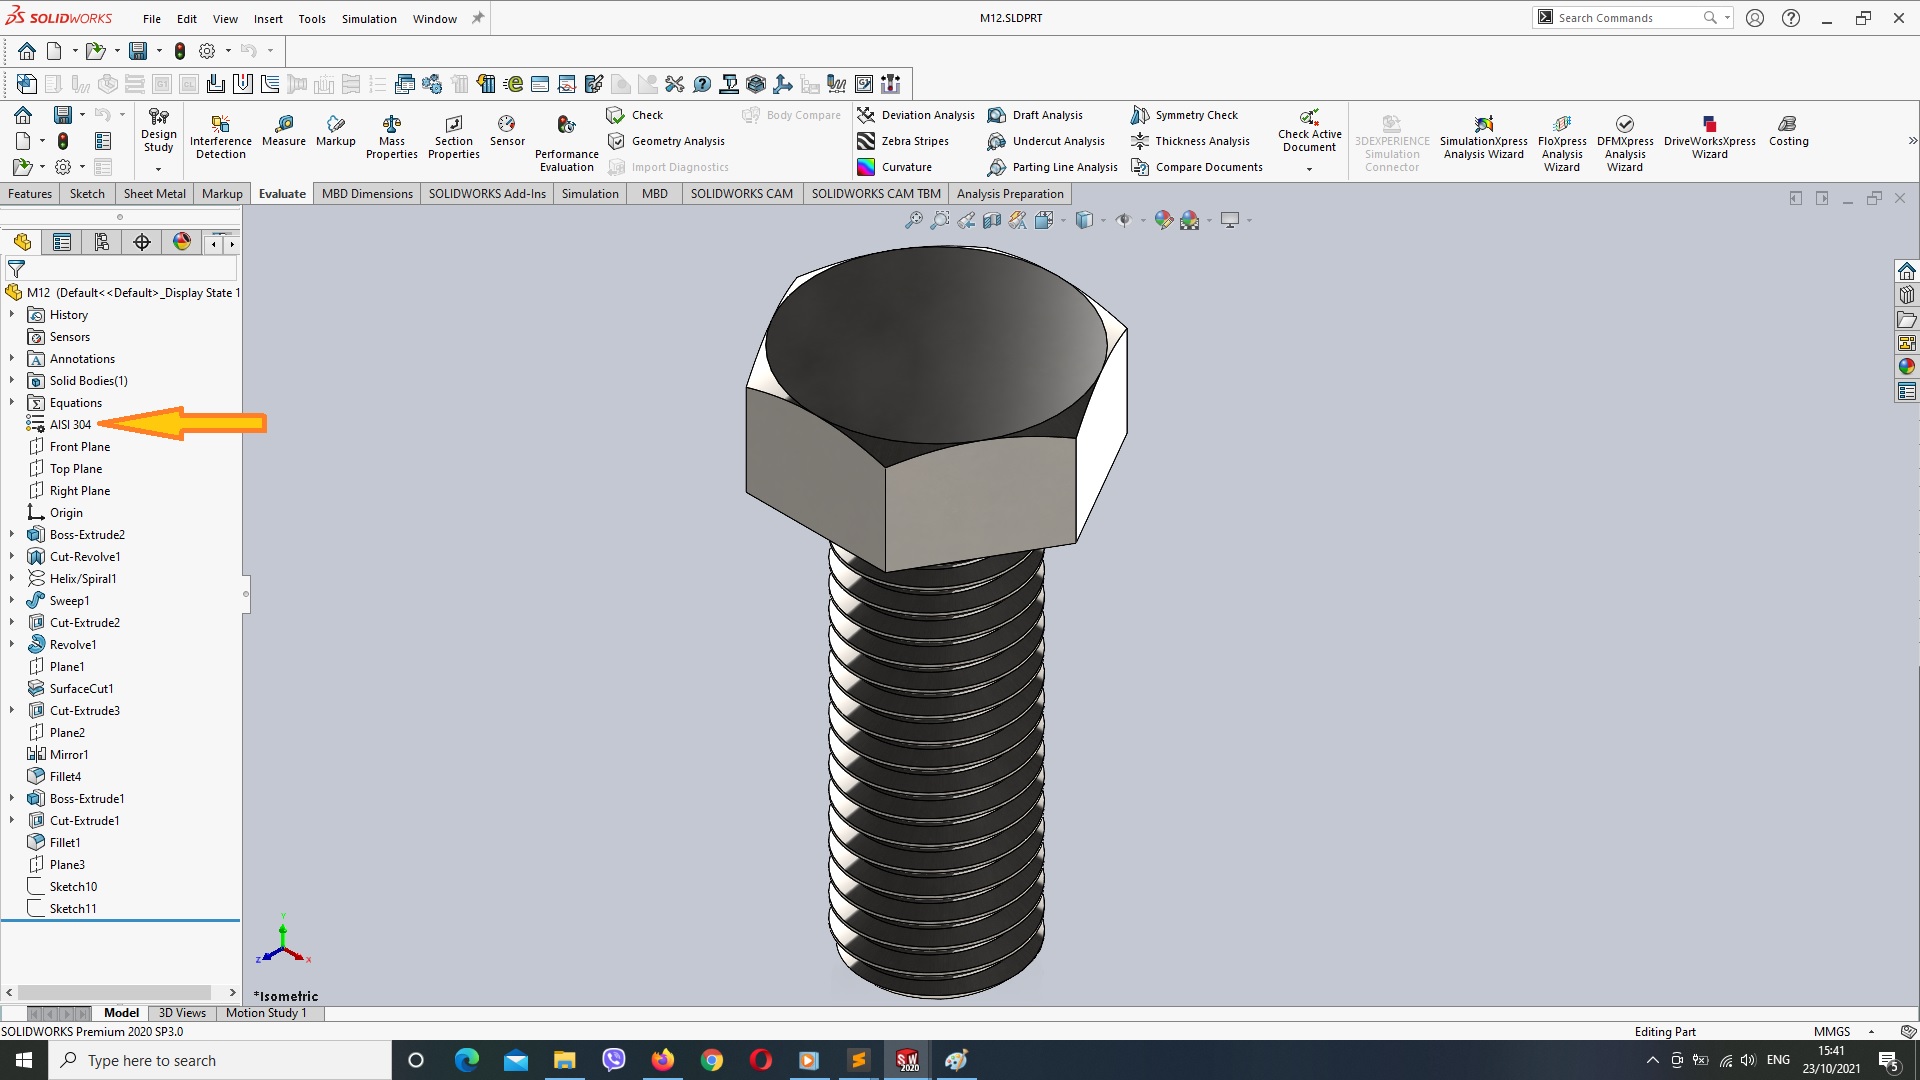
Task: Open the Costing tool
Action: (x=1788, y=130)
